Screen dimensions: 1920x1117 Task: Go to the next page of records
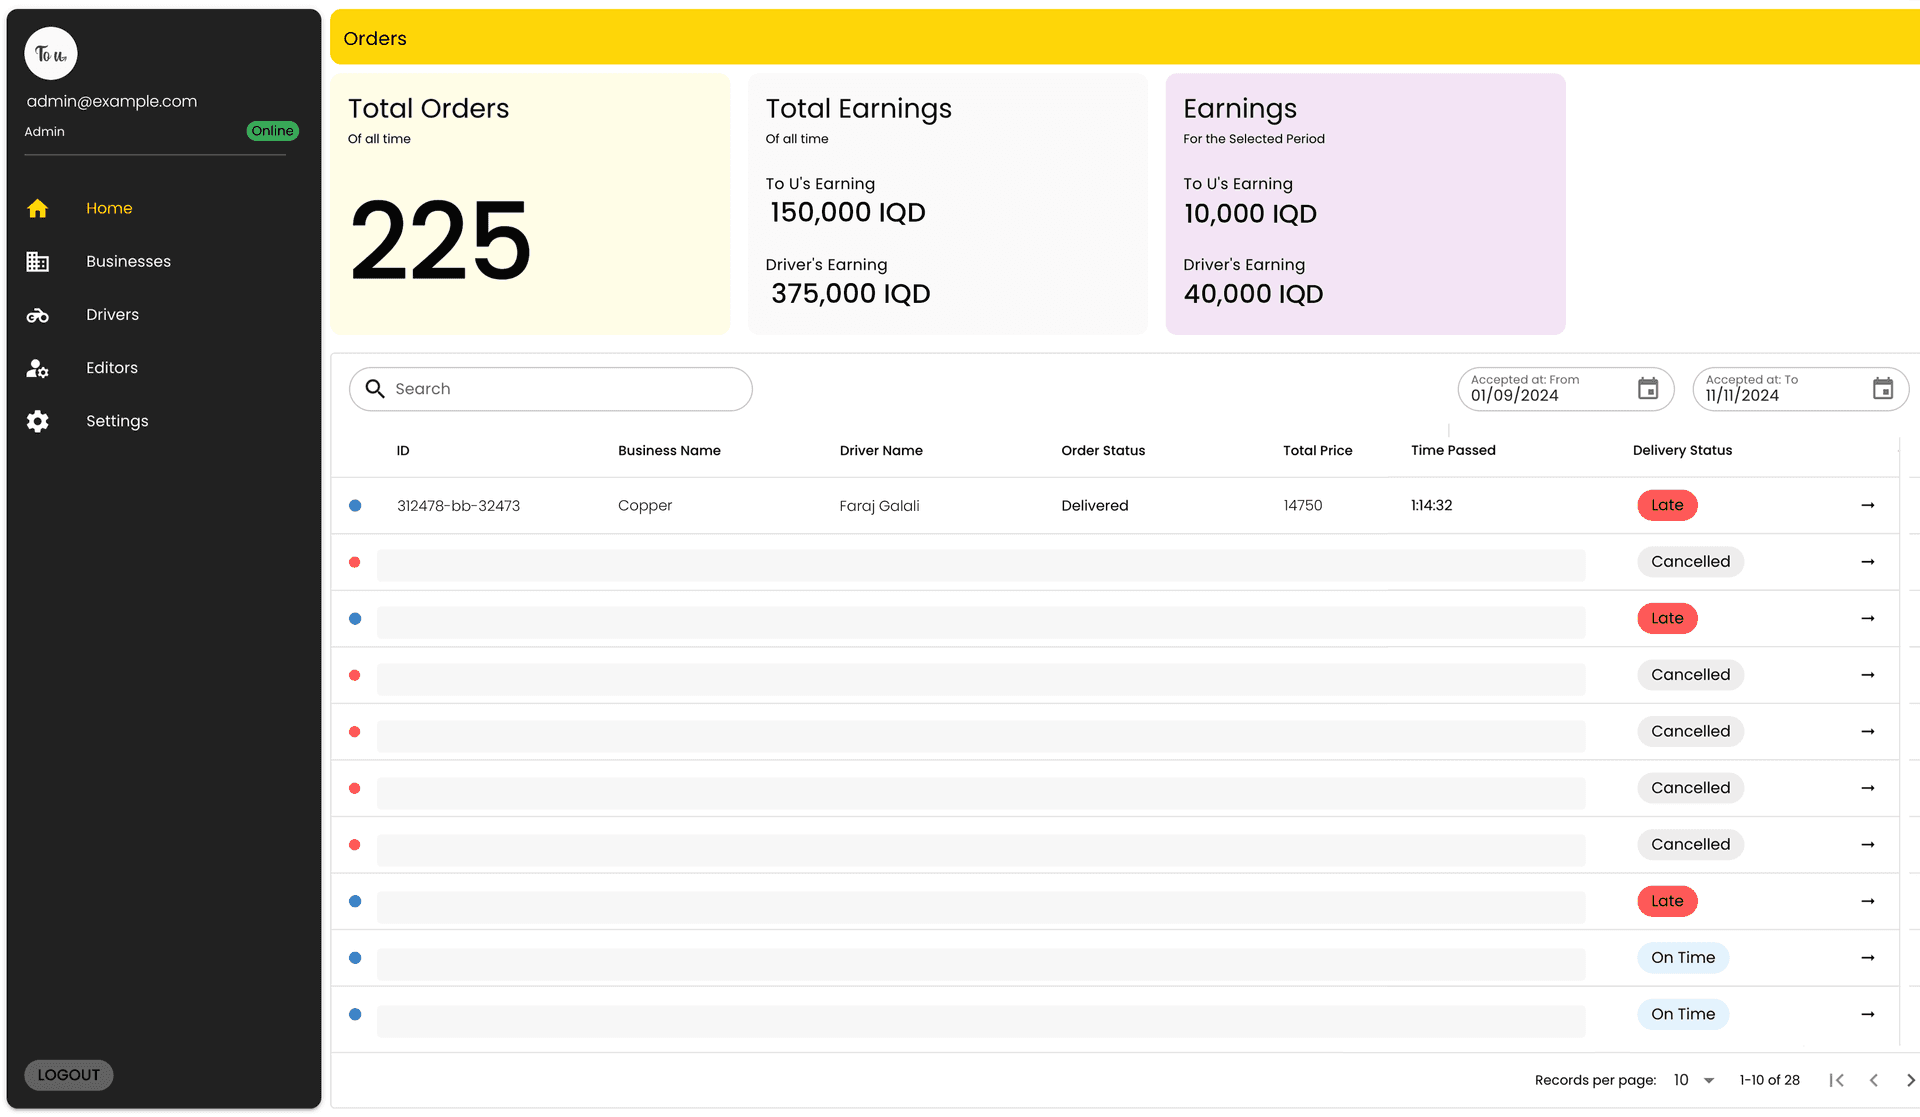(x=1909, y=1080)
